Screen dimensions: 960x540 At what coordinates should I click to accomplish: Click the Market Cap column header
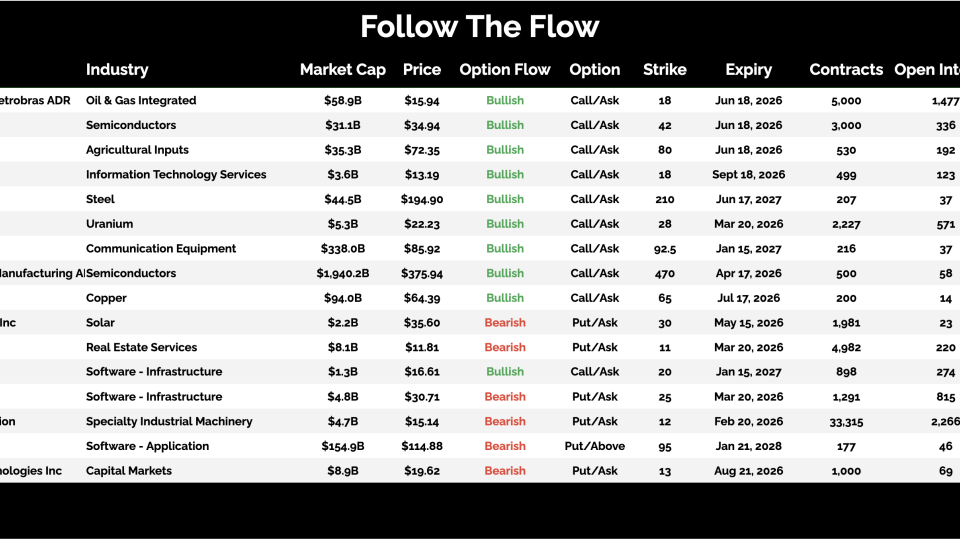[342, 70]
